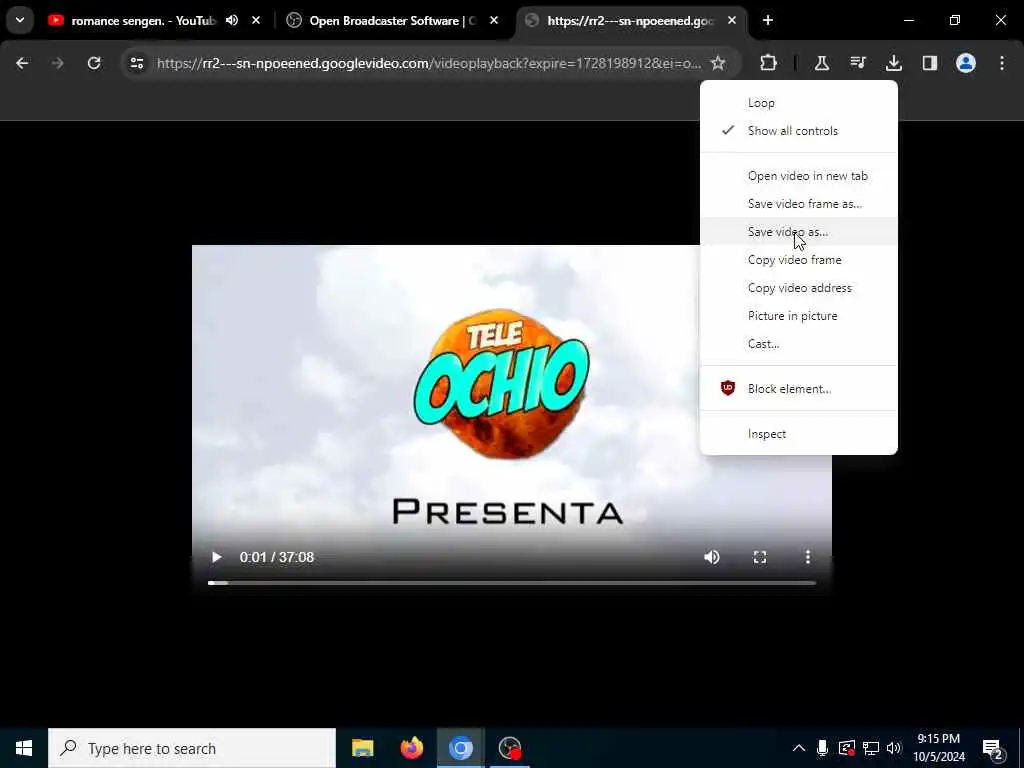Choose Loop in the context menu
This screenshot has height=768, width=1024.
tap(799, 103)
